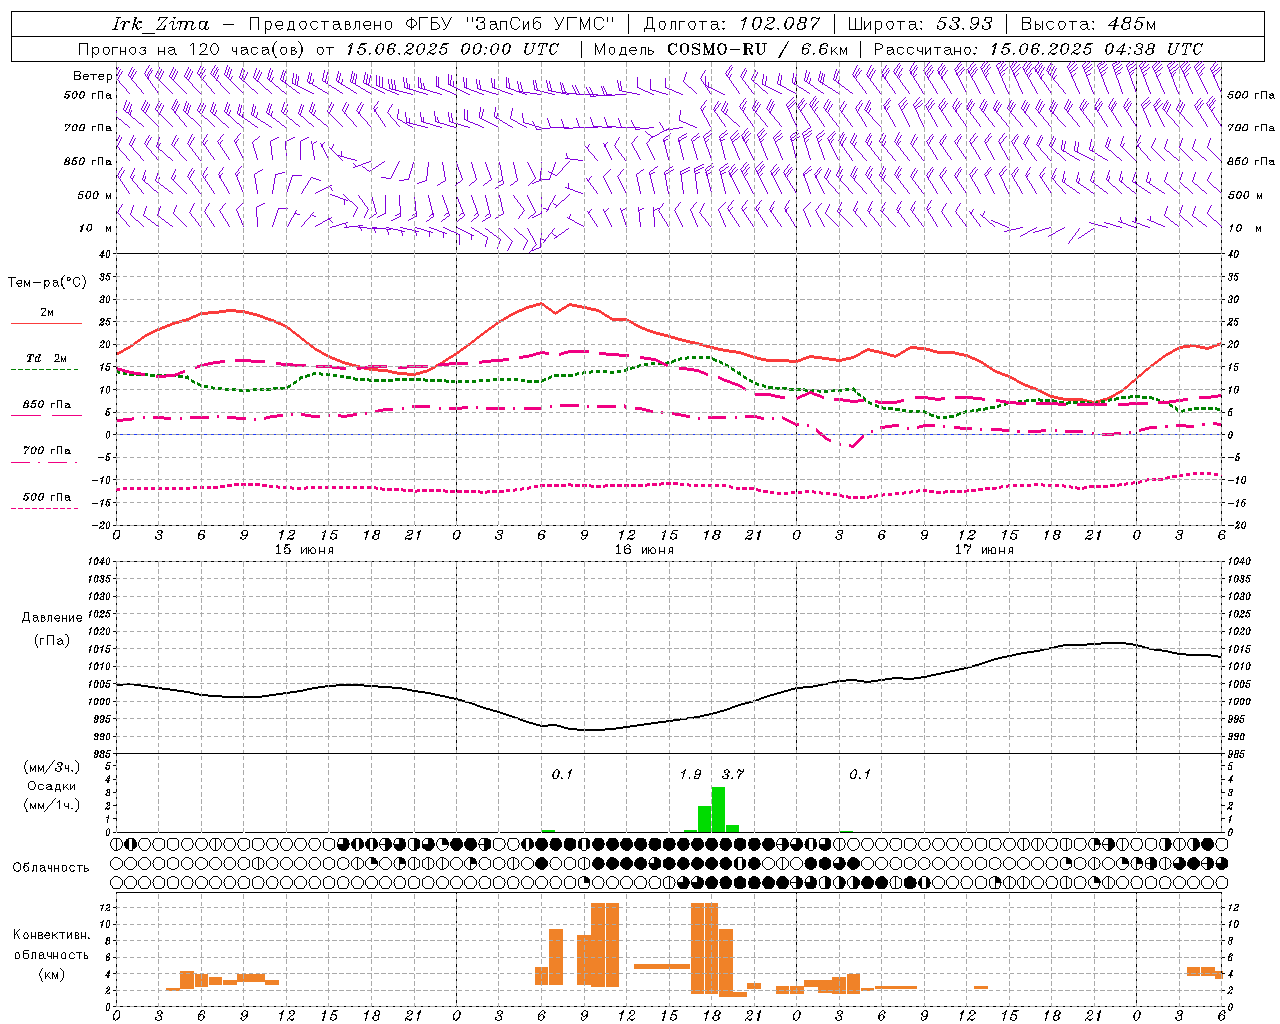Click the '(км)' convective height unit
Image resolution: width=1280 pixels, height=1024 pixels.
pyautogui.click(x=52, y=974)
